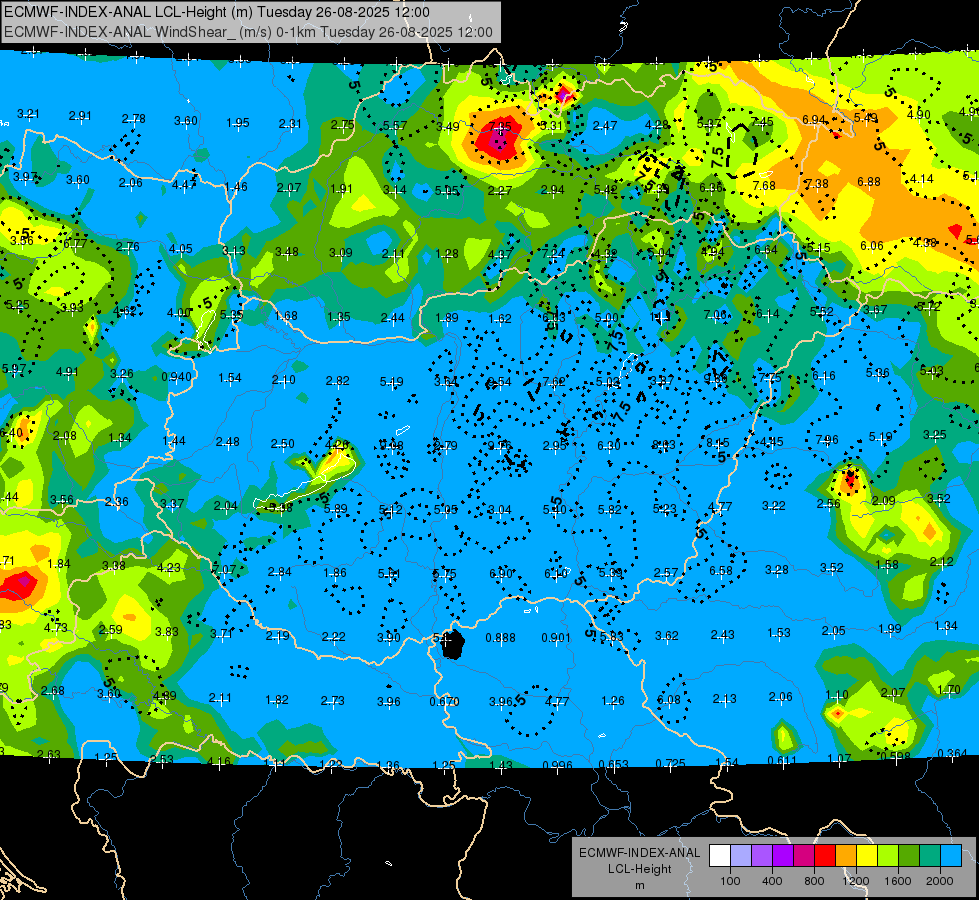Click the wind shear value 6.16
Viewport: 979px width, 900px height.
tap(824, 375)
